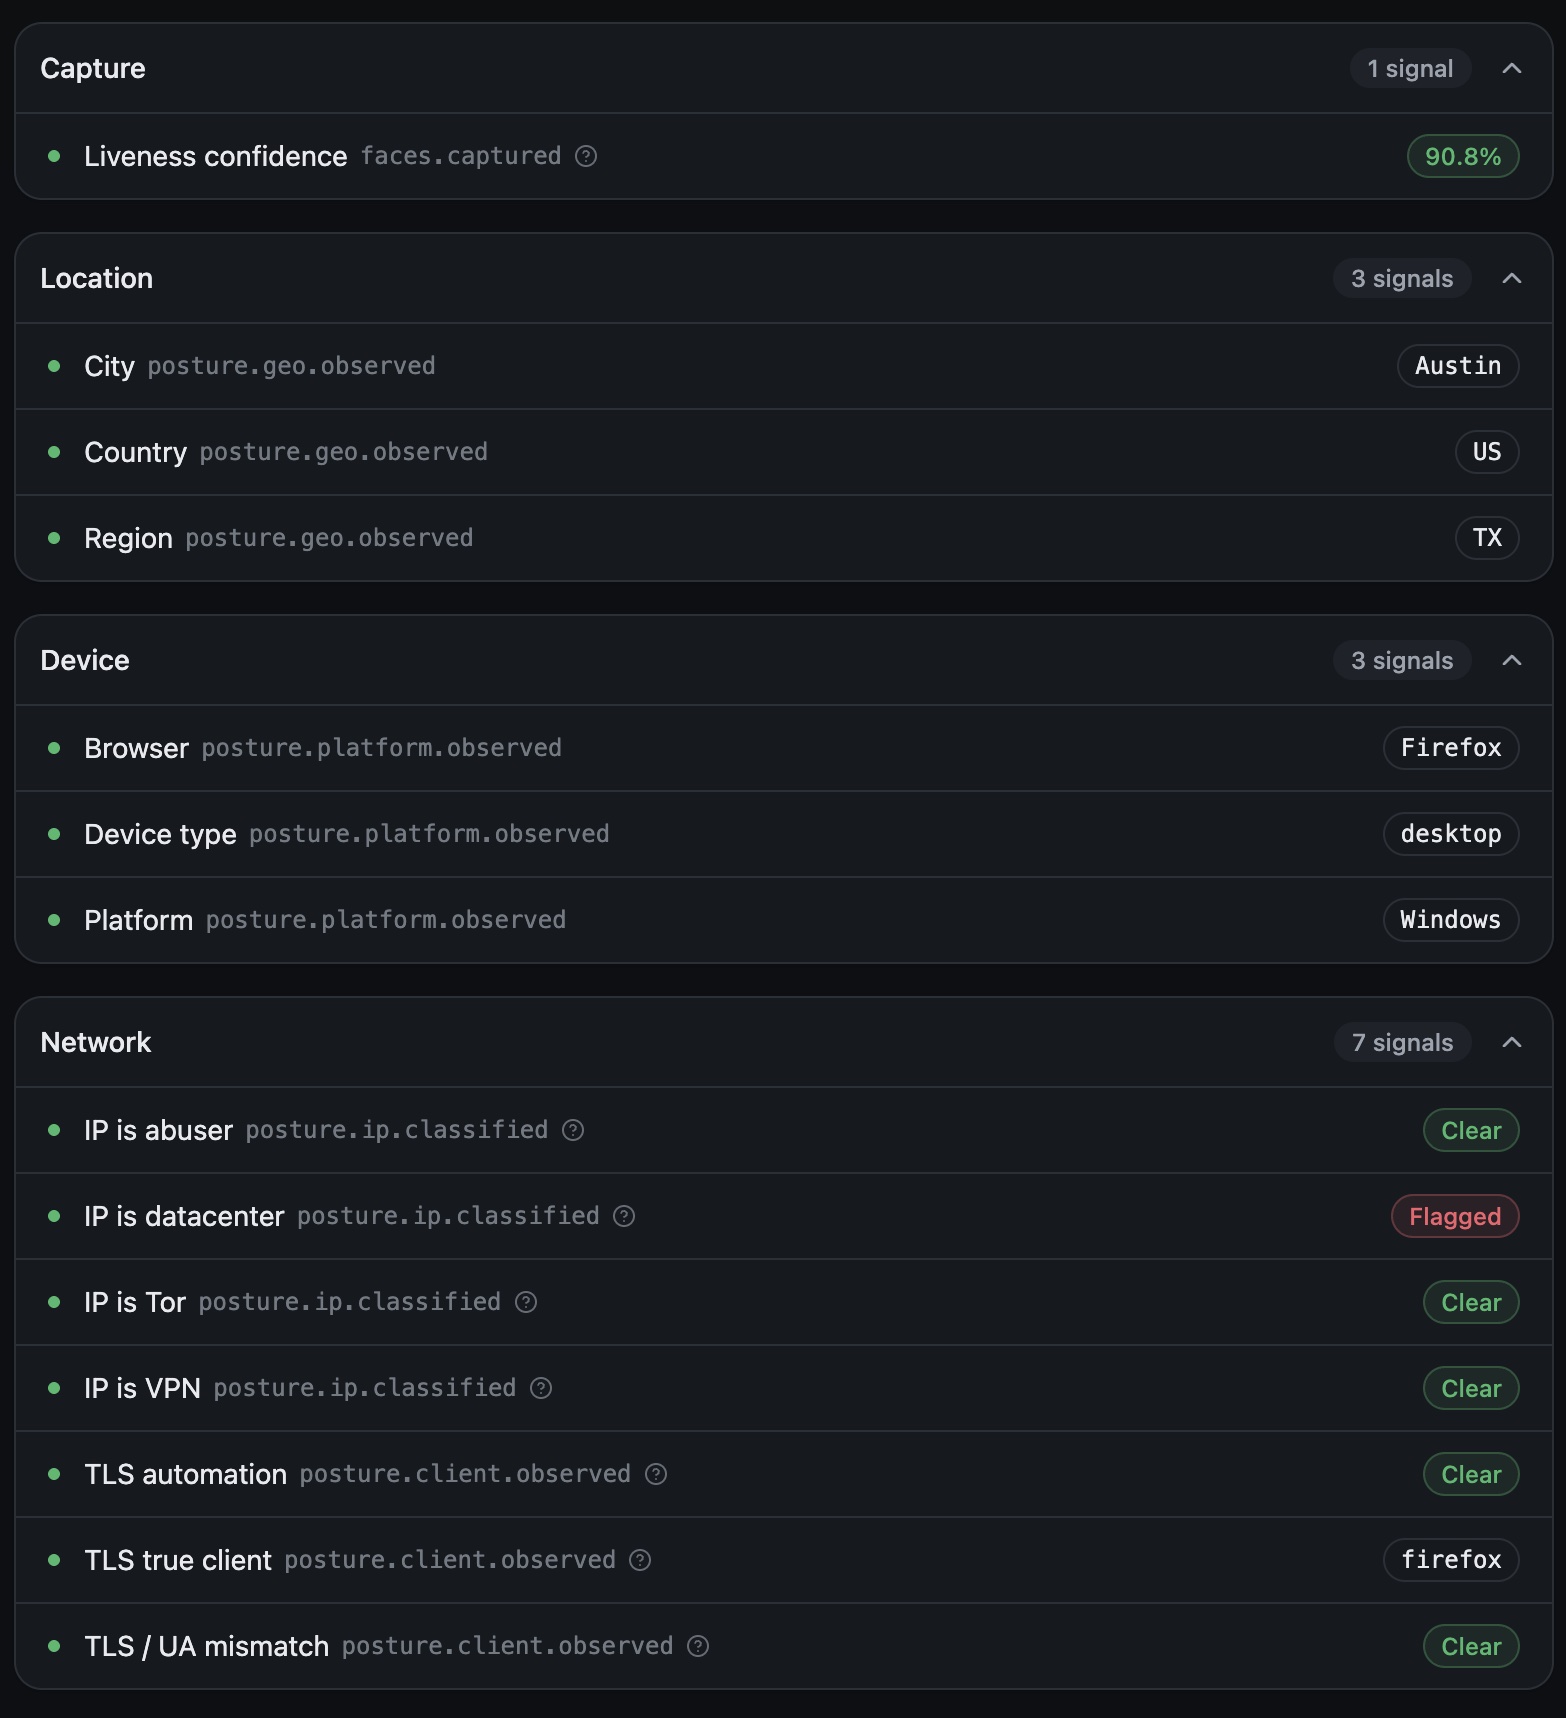Click the Flagged badge for IP is datacenter
This screenshot has height=1718, width=1566.
1455,1216
